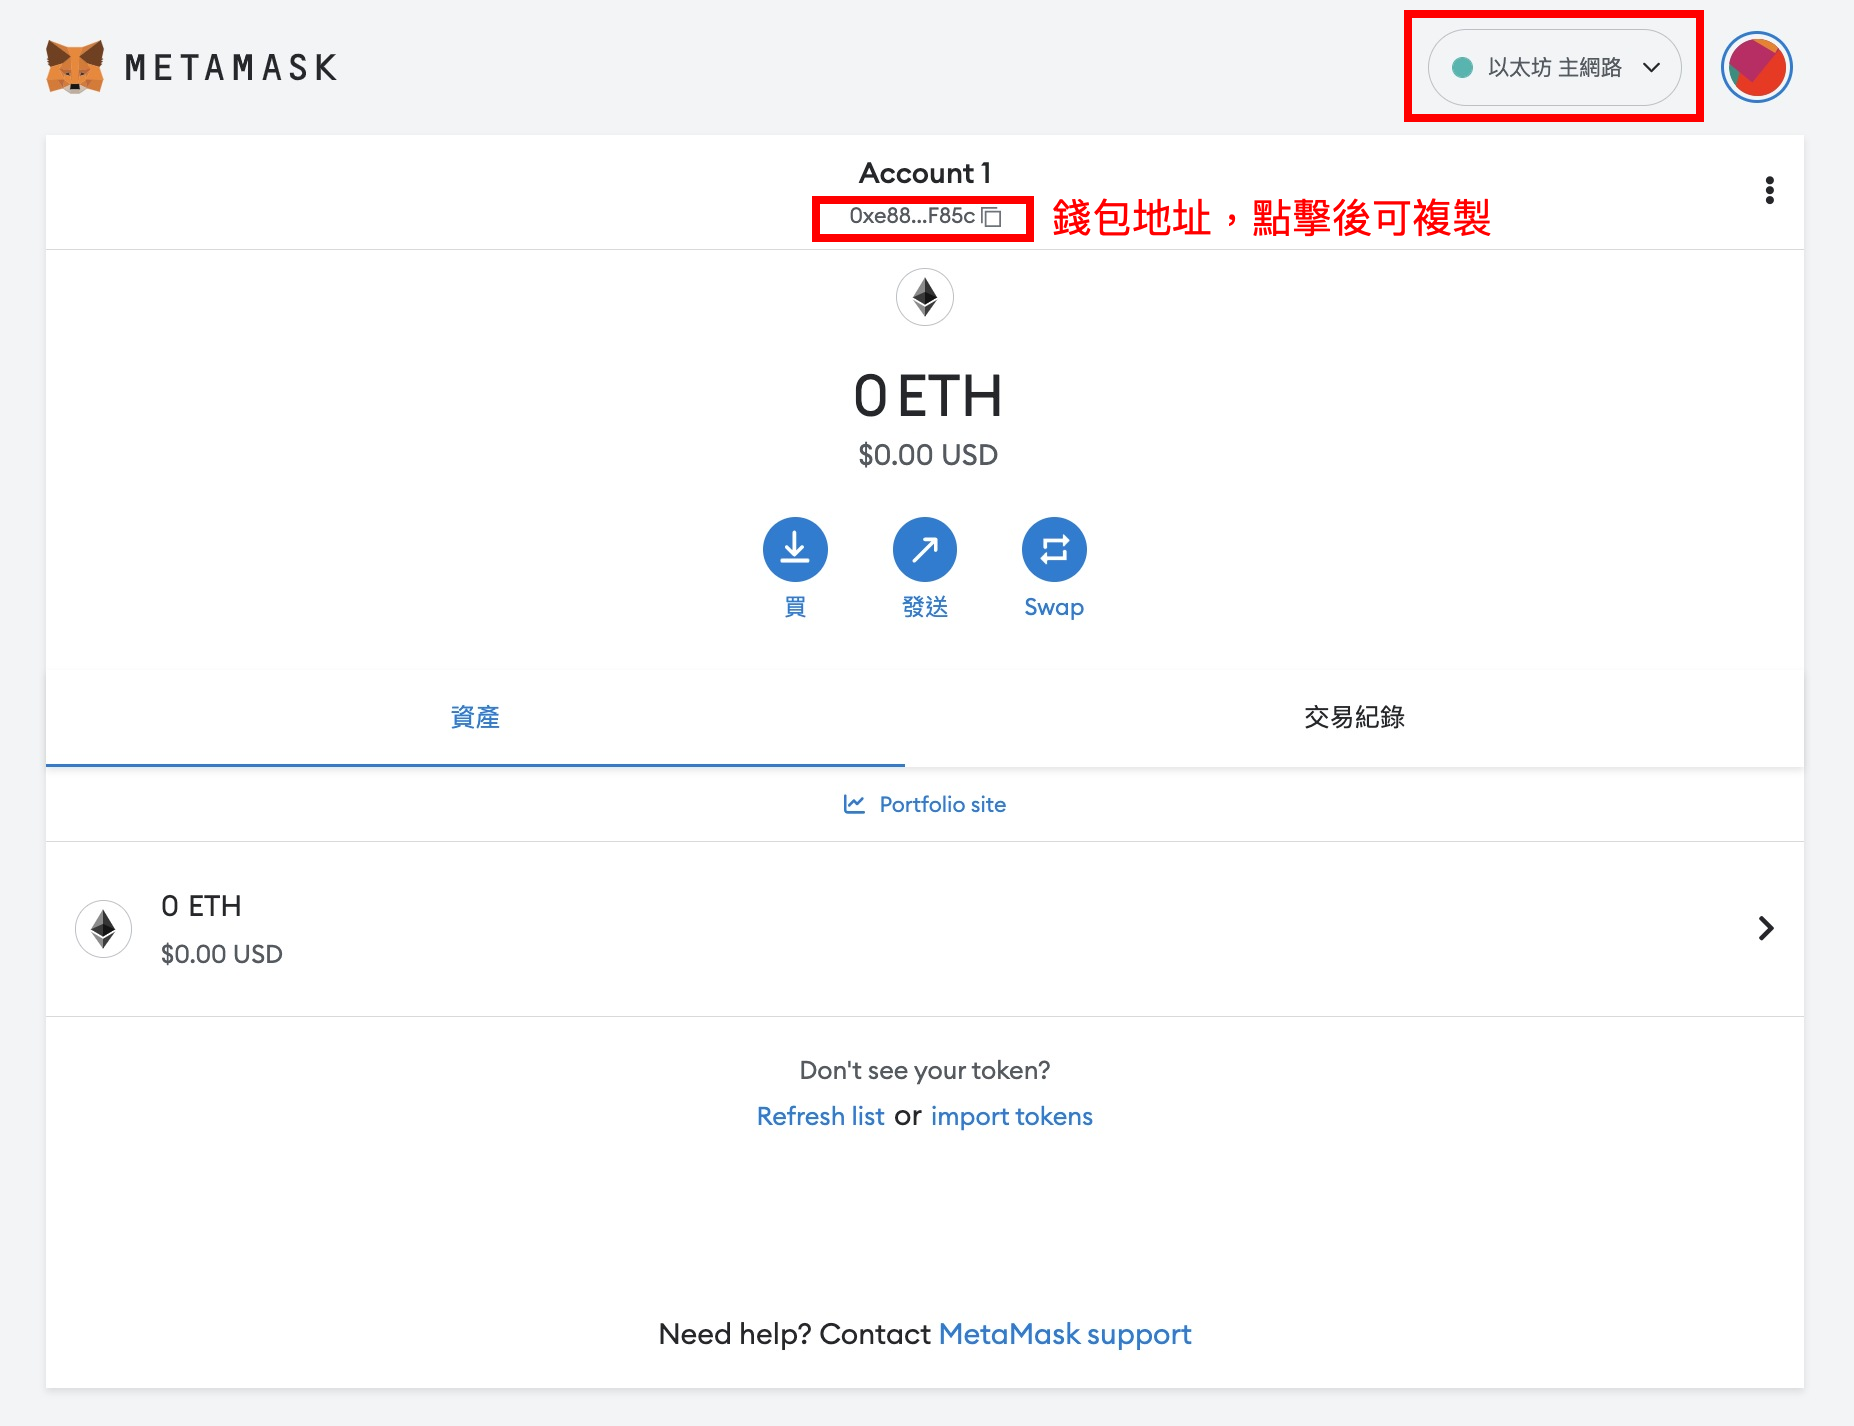The width and height of the screenshot is (1854, 1426).
Task: Click the Portfolio site chart icon
Action: 854,804
